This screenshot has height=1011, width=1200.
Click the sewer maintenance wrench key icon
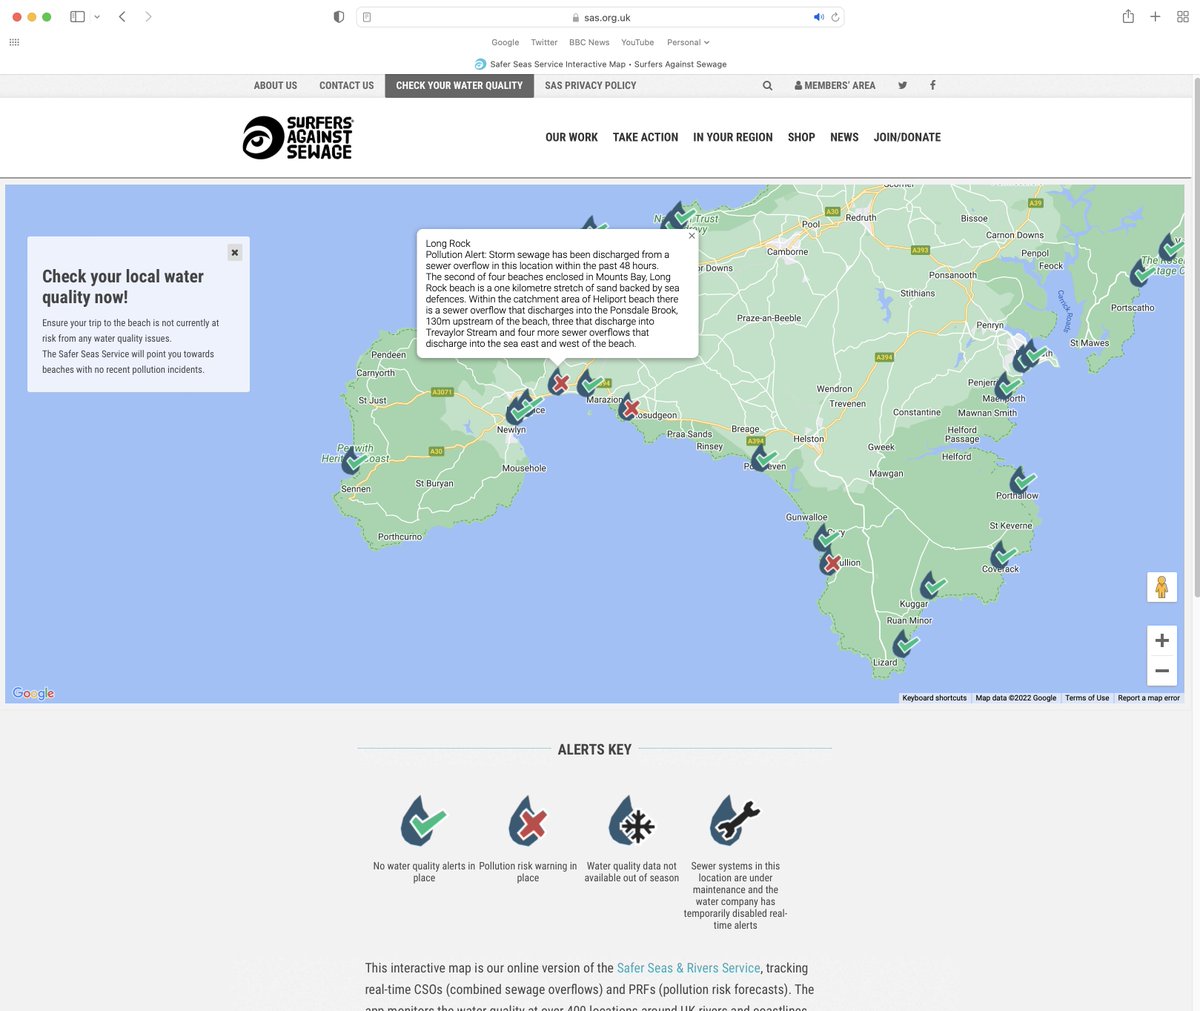click(735, 822)
